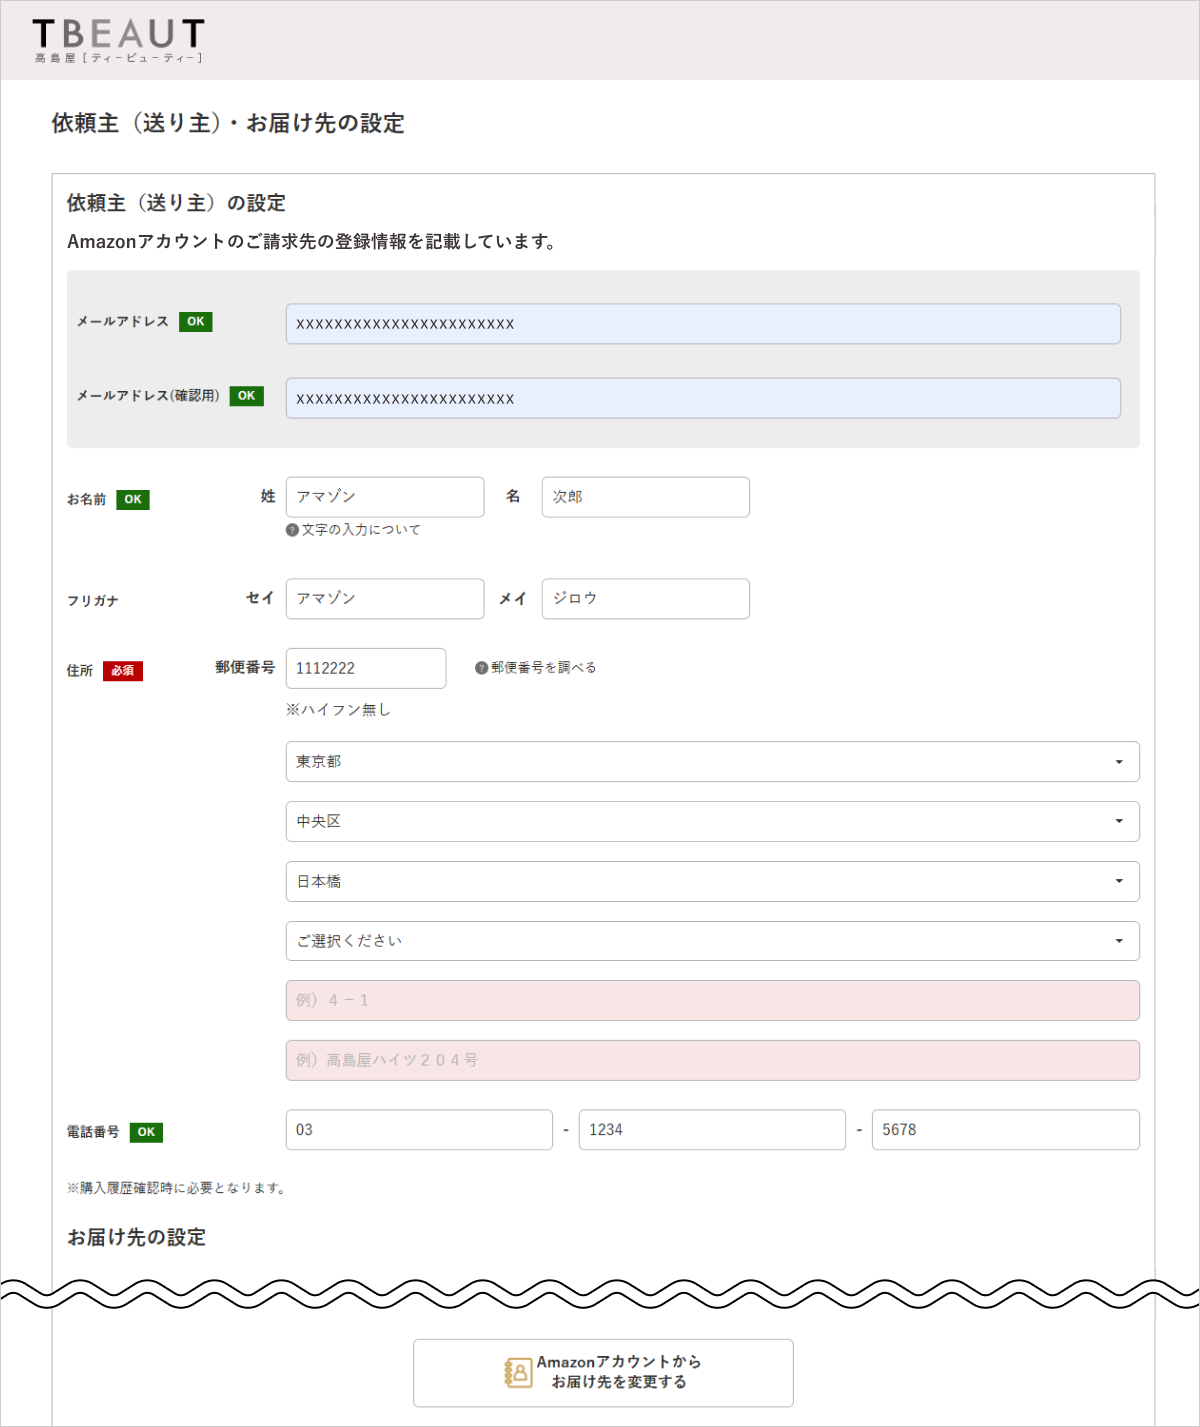The height and width of the screenshot is (1427, 1200).
Task: Click the phone field containing 5678
Action: [x=1006, y=1130]
